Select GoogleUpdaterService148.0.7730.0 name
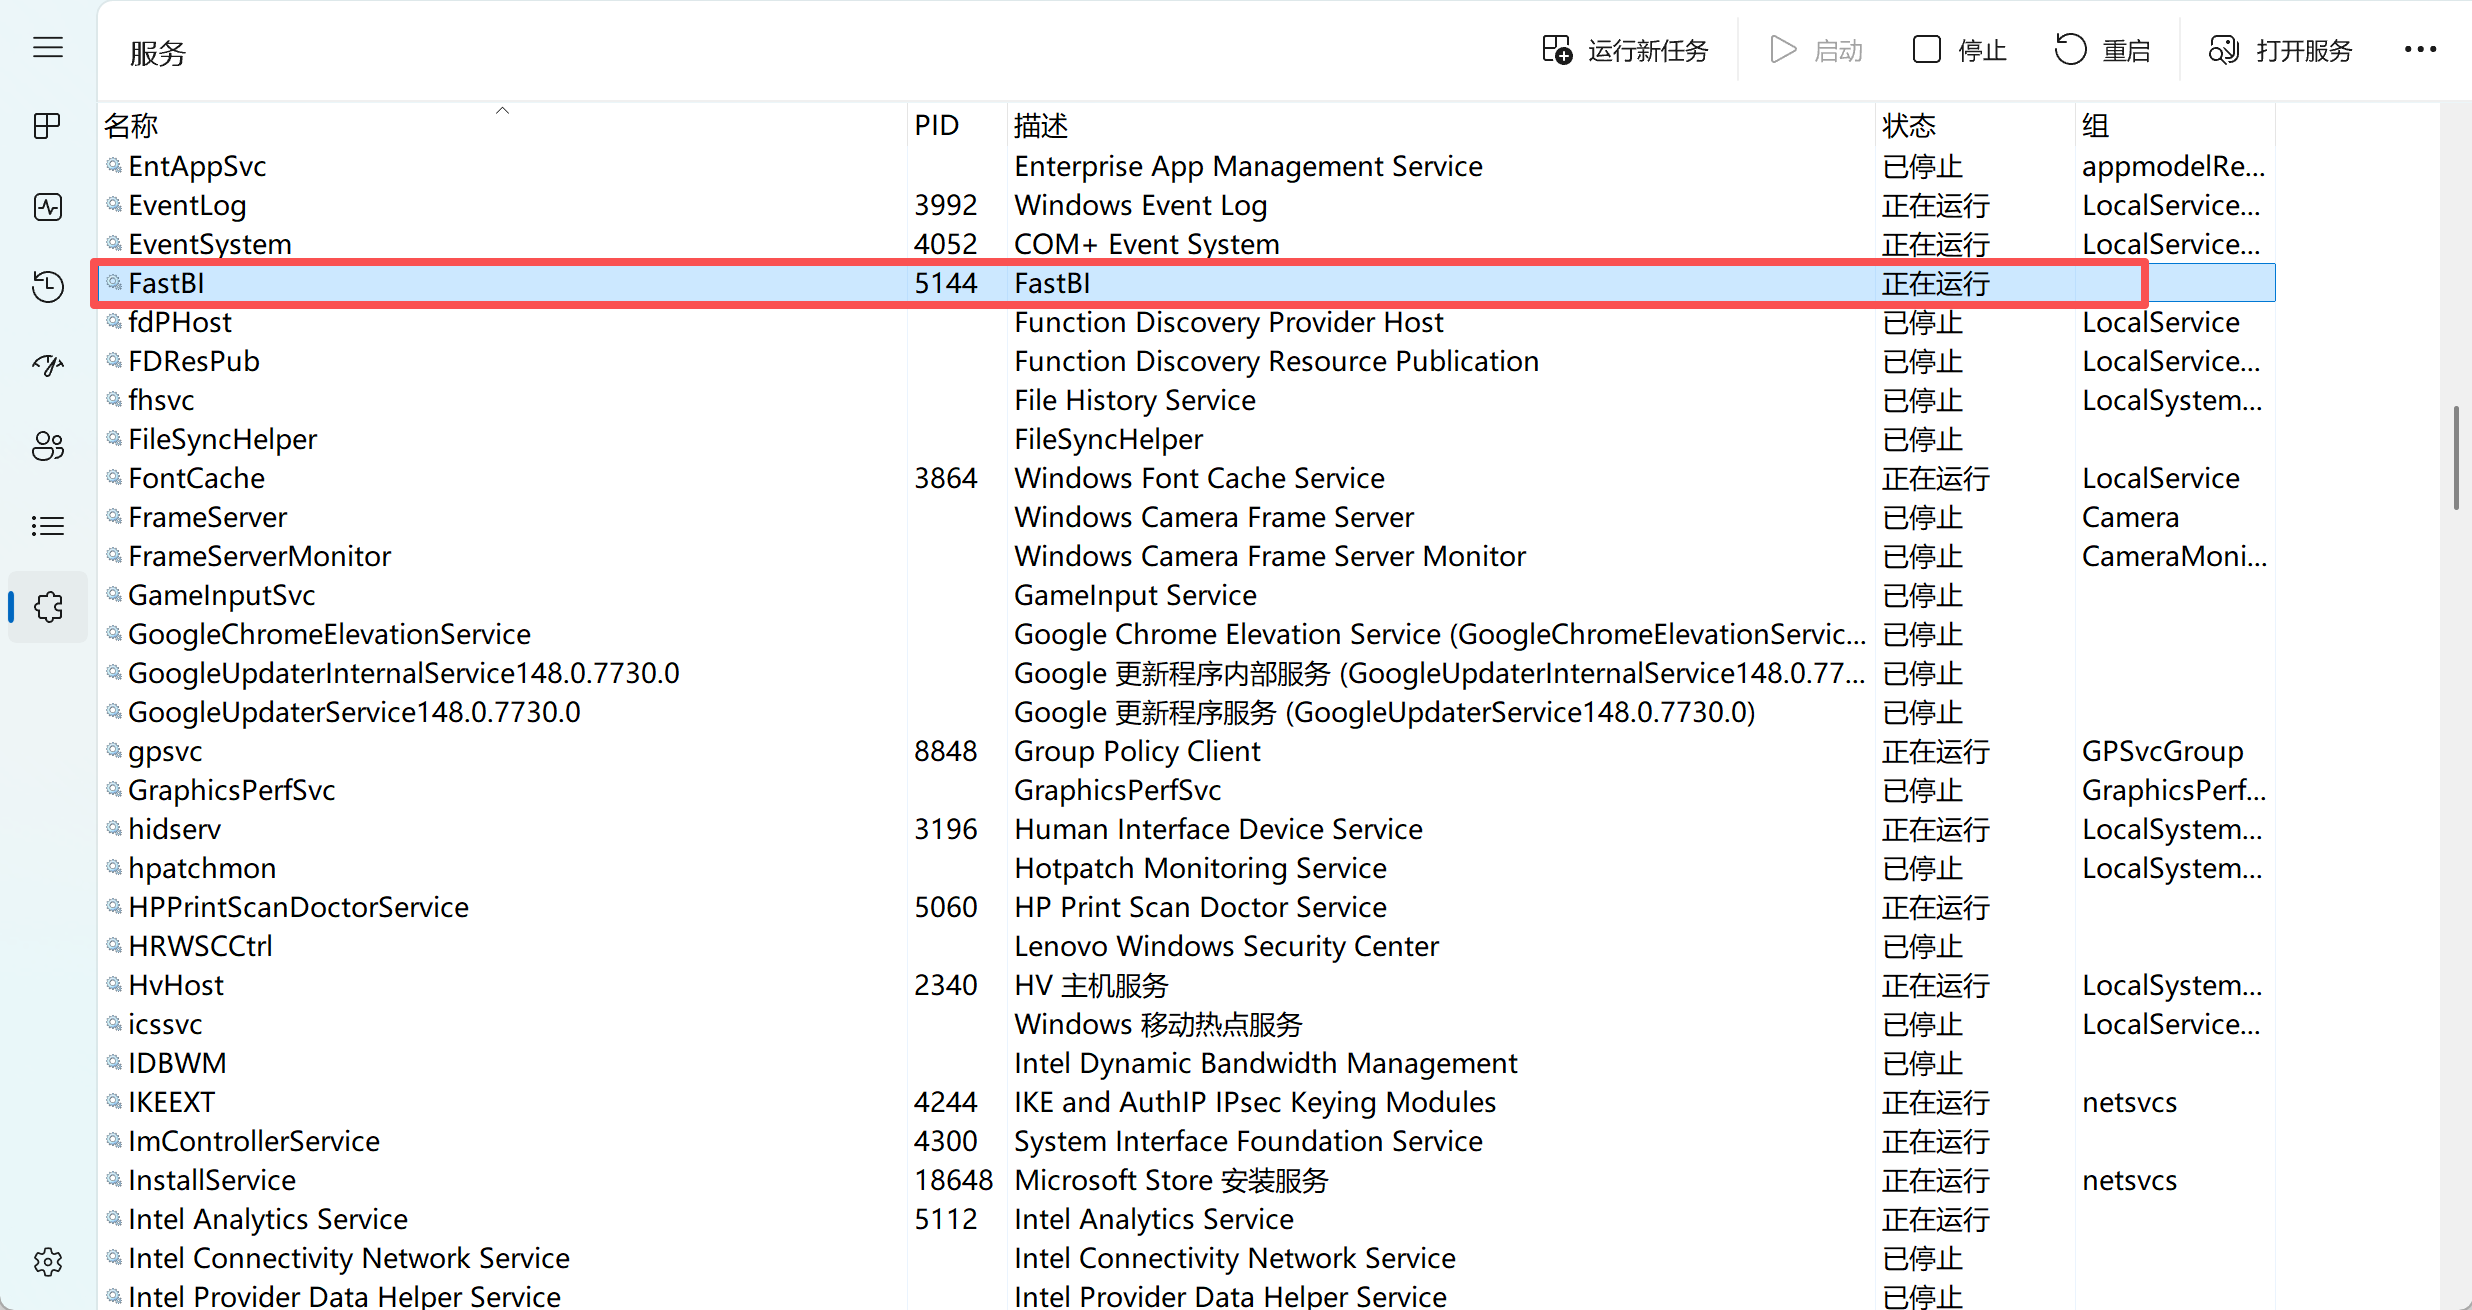 pyautogui.click(x=354, y=712)
